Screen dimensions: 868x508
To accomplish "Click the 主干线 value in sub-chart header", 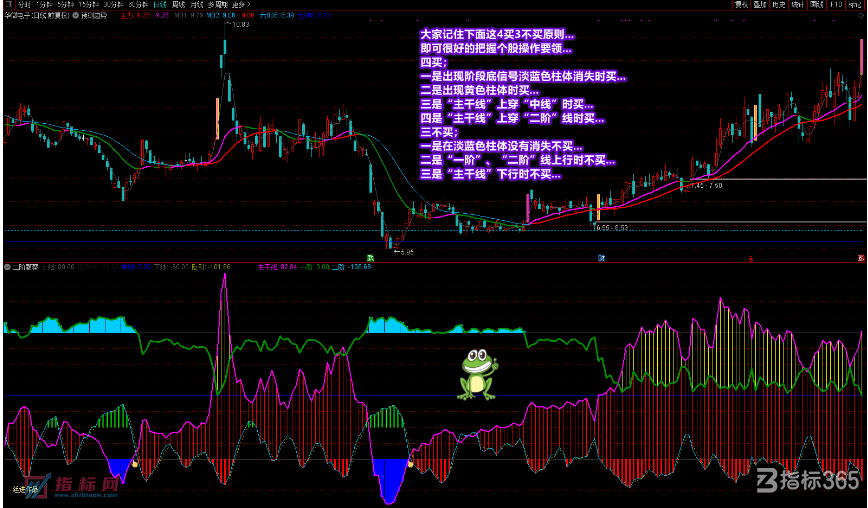I will coord(277,267).
